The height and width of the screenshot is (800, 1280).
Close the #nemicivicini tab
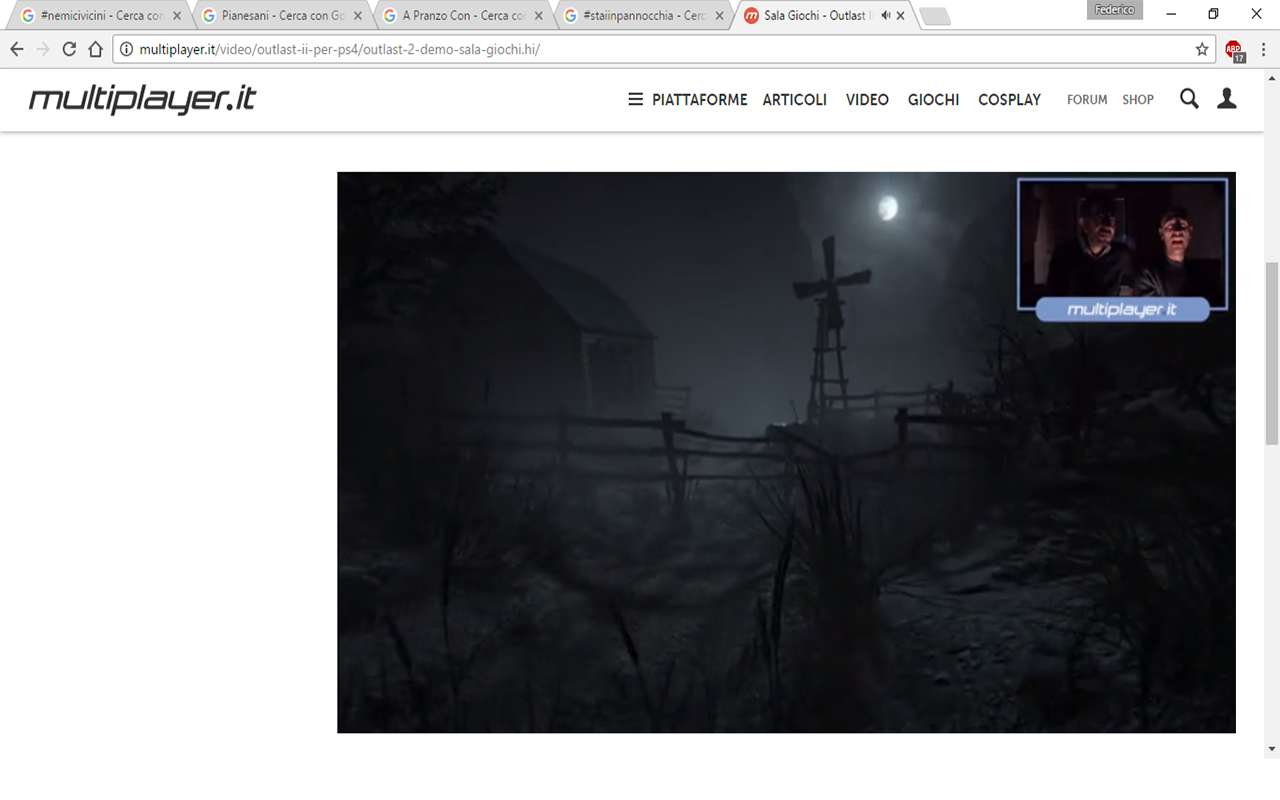tap(177, 16)
